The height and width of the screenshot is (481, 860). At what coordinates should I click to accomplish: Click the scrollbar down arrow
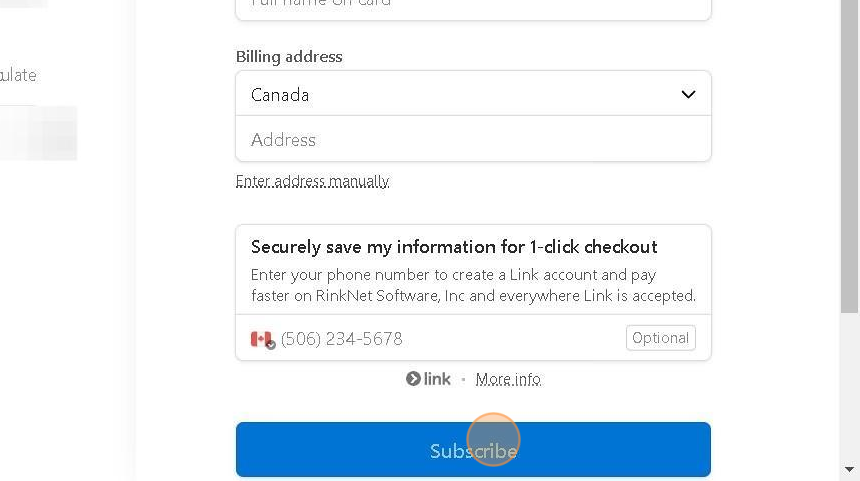click(850, 469)
